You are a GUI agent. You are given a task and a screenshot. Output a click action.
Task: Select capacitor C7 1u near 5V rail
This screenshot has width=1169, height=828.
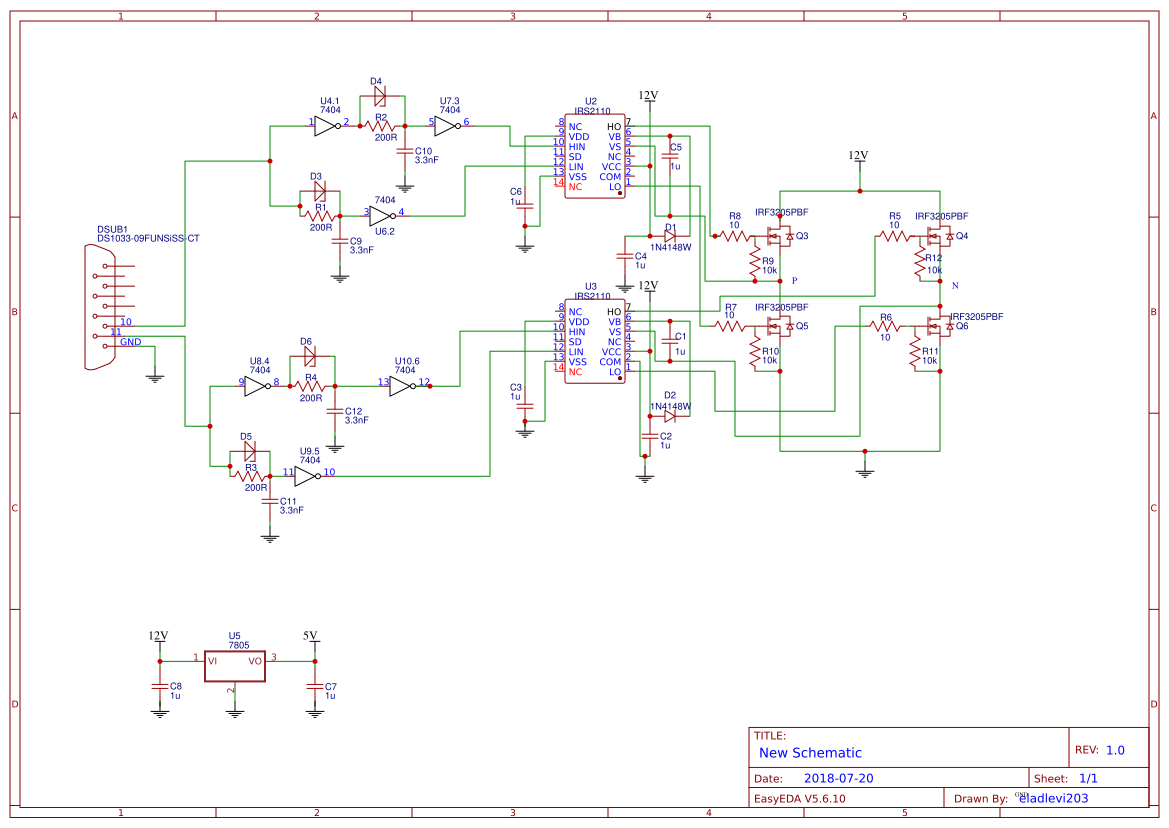pyautogui.click(x=314, y=688)
